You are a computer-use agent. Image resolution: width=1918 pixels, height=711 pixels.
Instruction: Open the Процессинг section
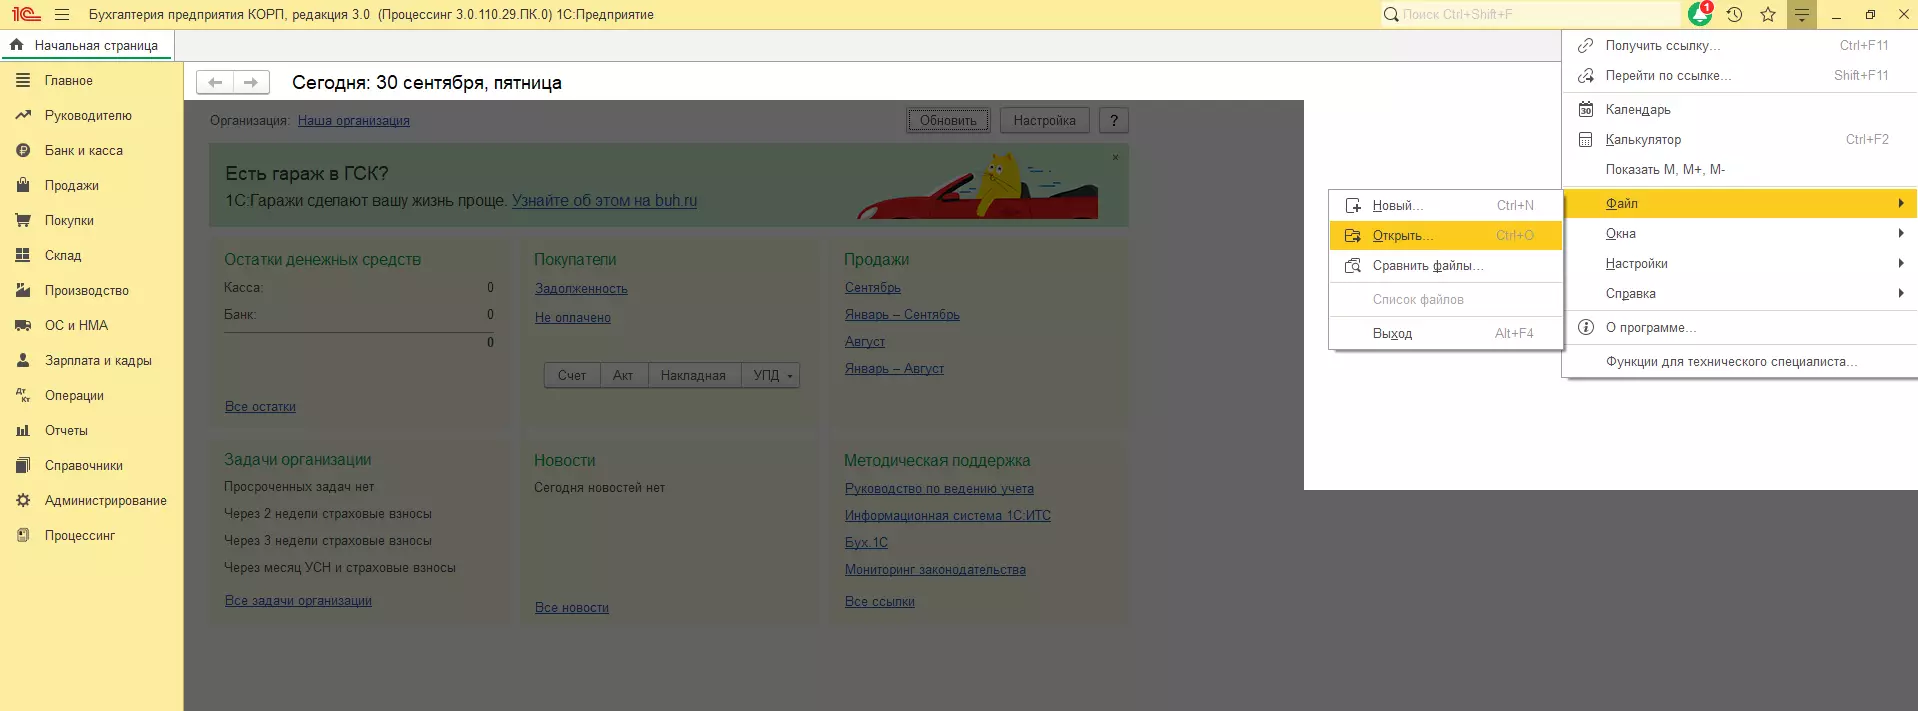(x=80, y=536)
